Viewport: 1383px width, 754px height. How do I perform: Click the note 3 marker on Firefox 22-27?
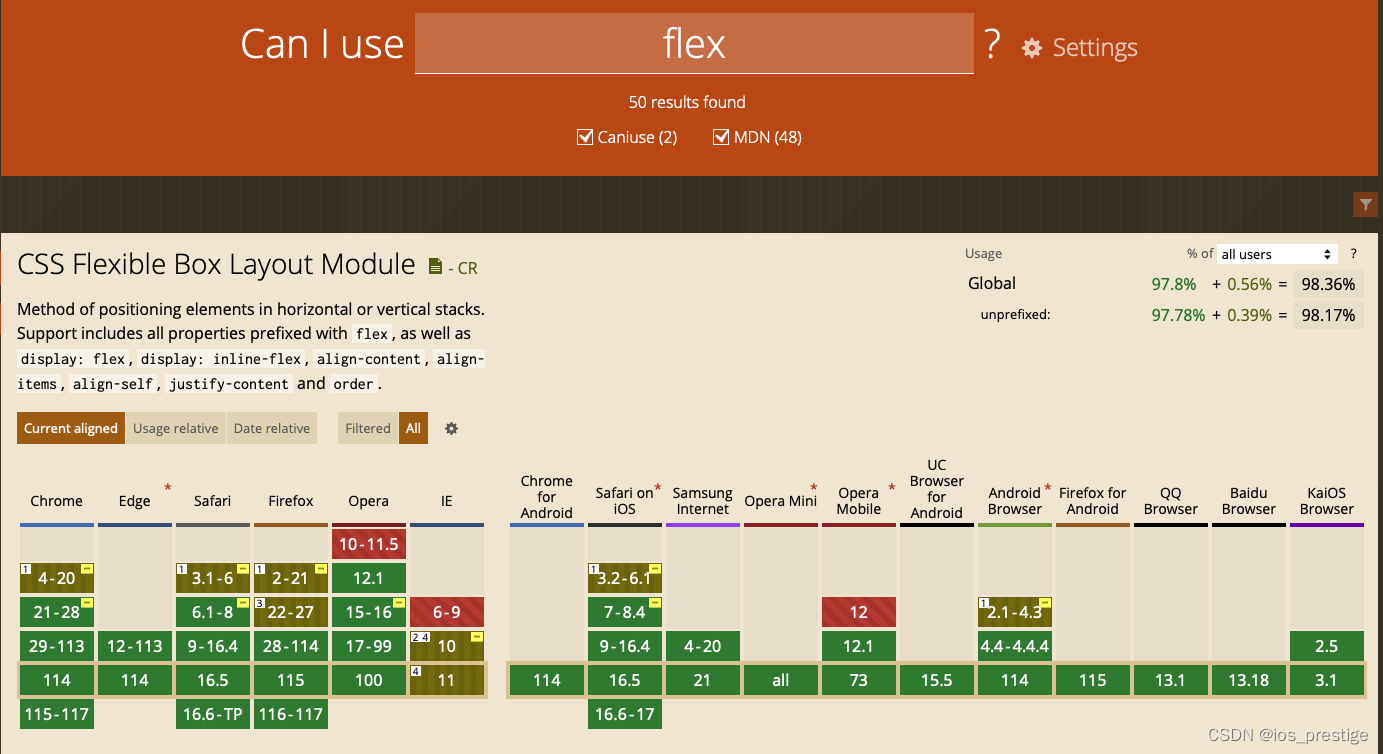[x=259, y=602]
